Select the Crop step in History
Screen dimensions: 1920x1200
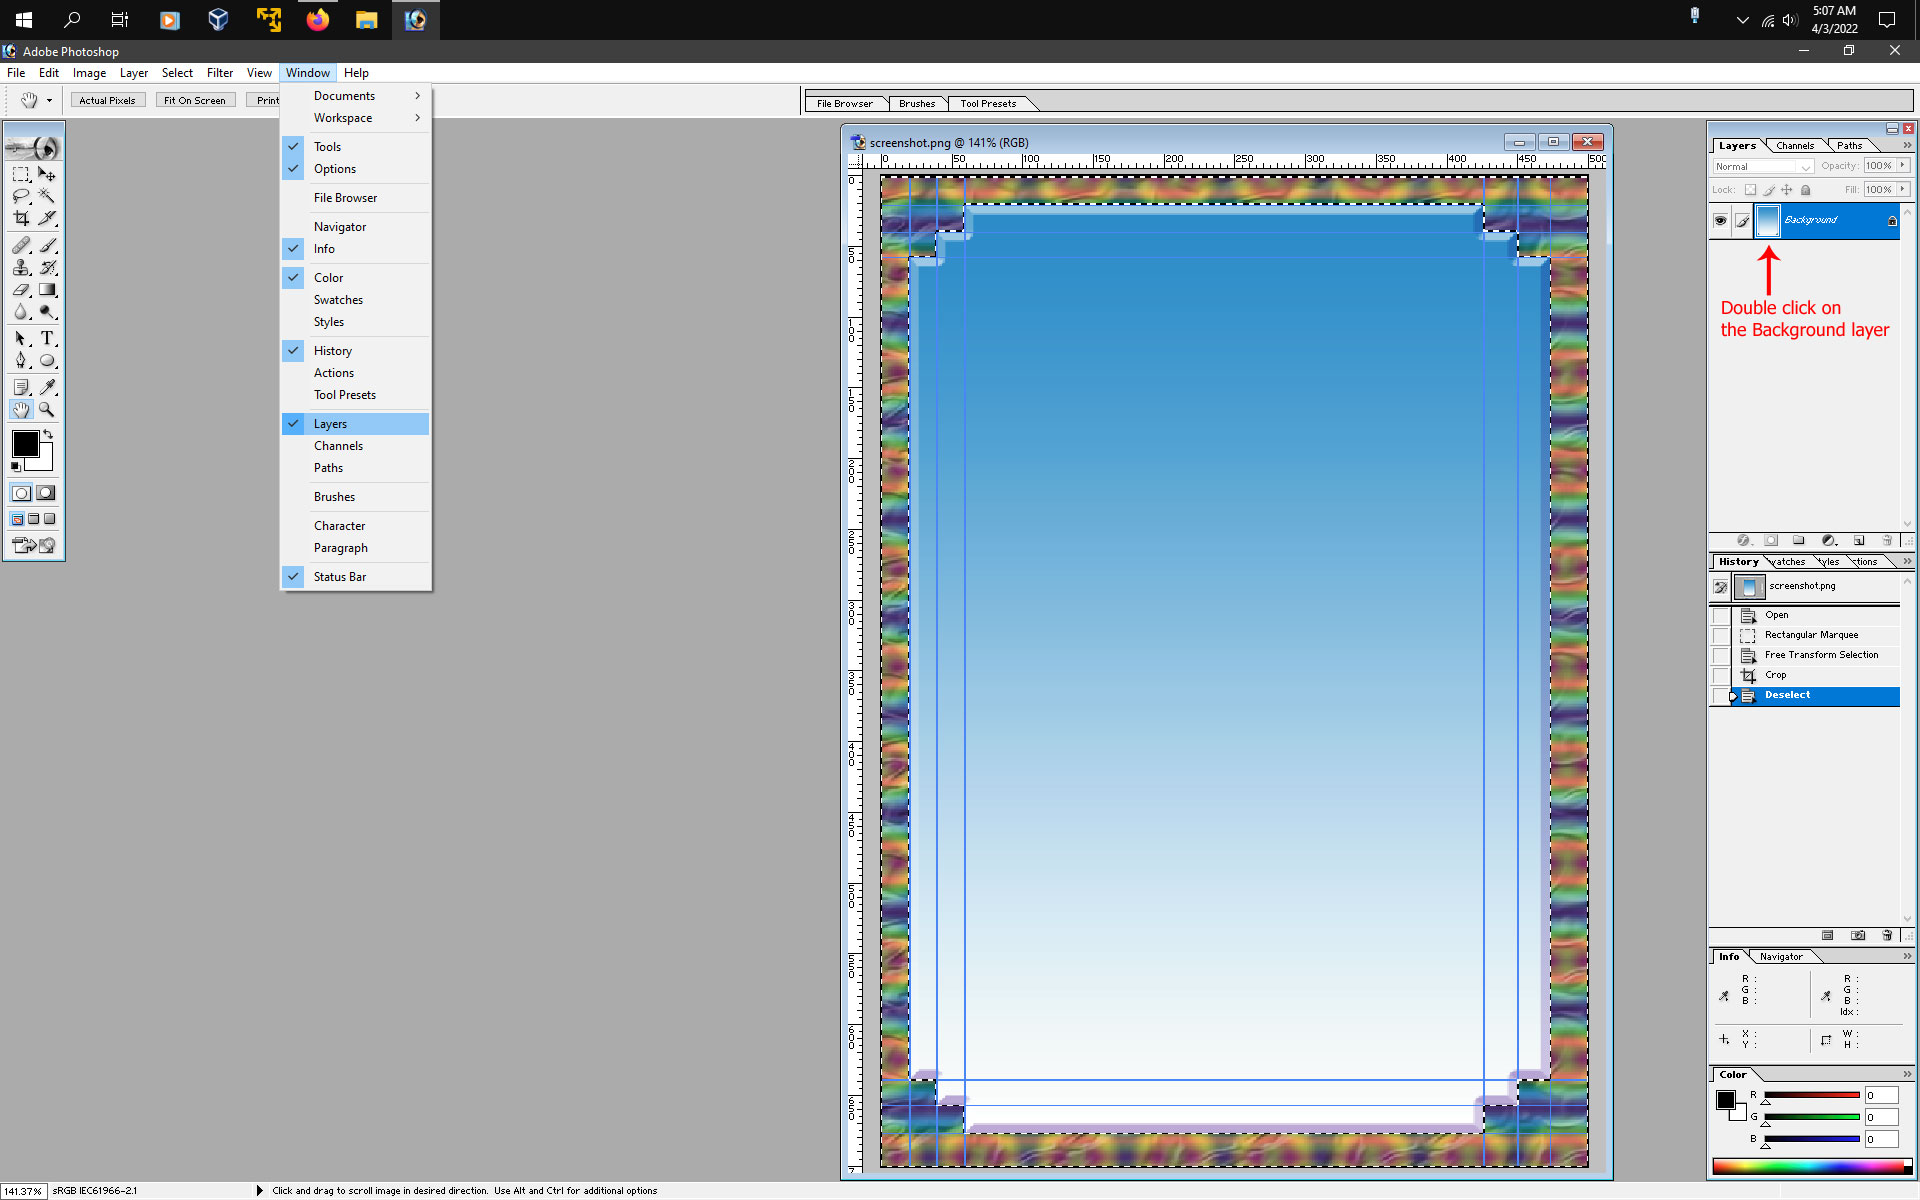[x=1776, y=674]
